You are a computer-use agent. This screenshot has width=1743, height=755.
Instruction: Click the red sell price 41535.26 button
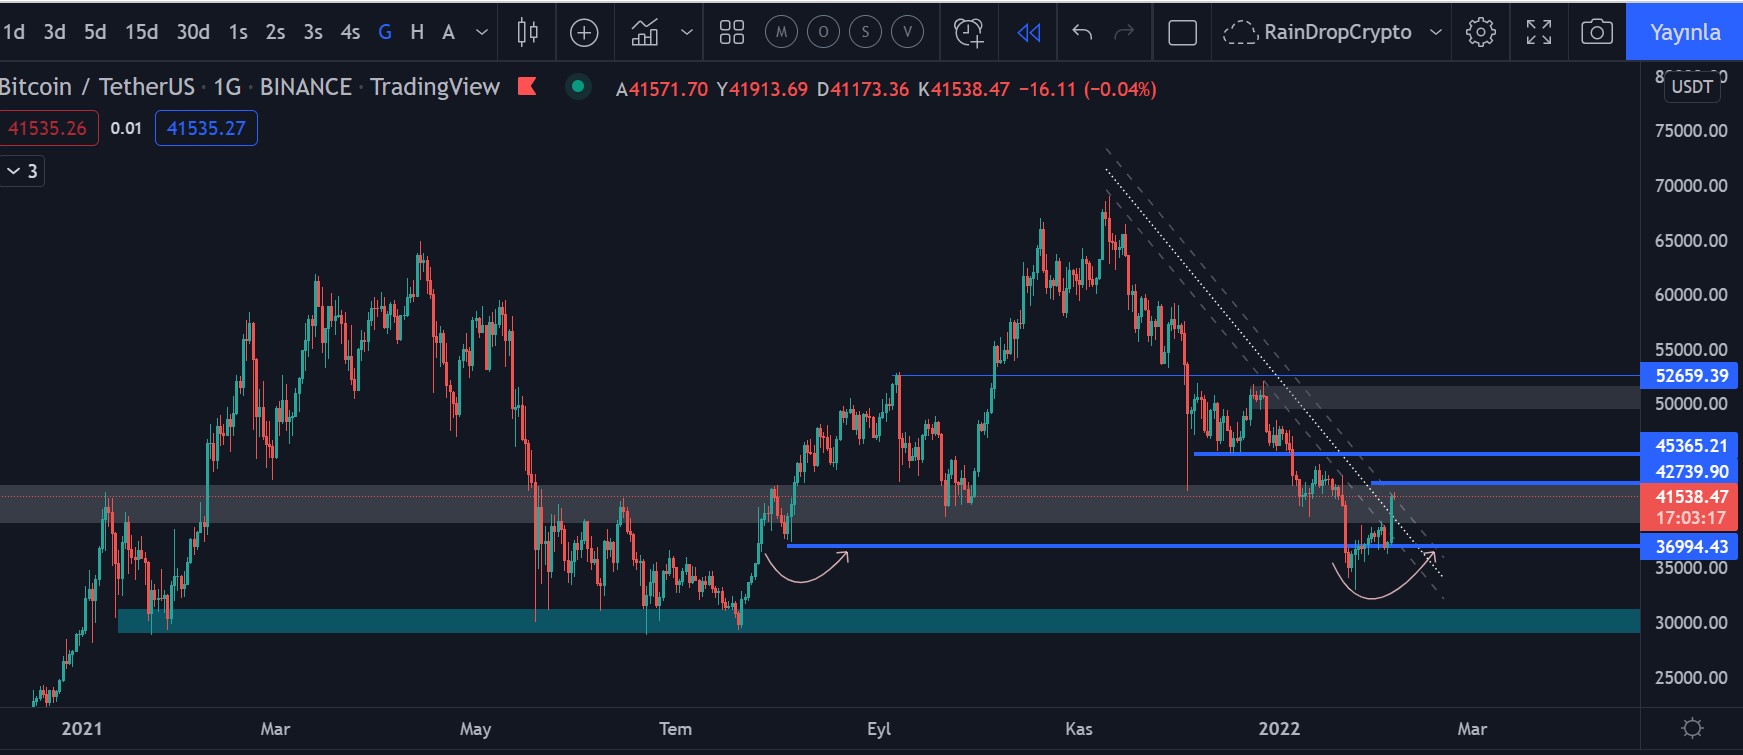pyautogui.click(x=48, y=128)
